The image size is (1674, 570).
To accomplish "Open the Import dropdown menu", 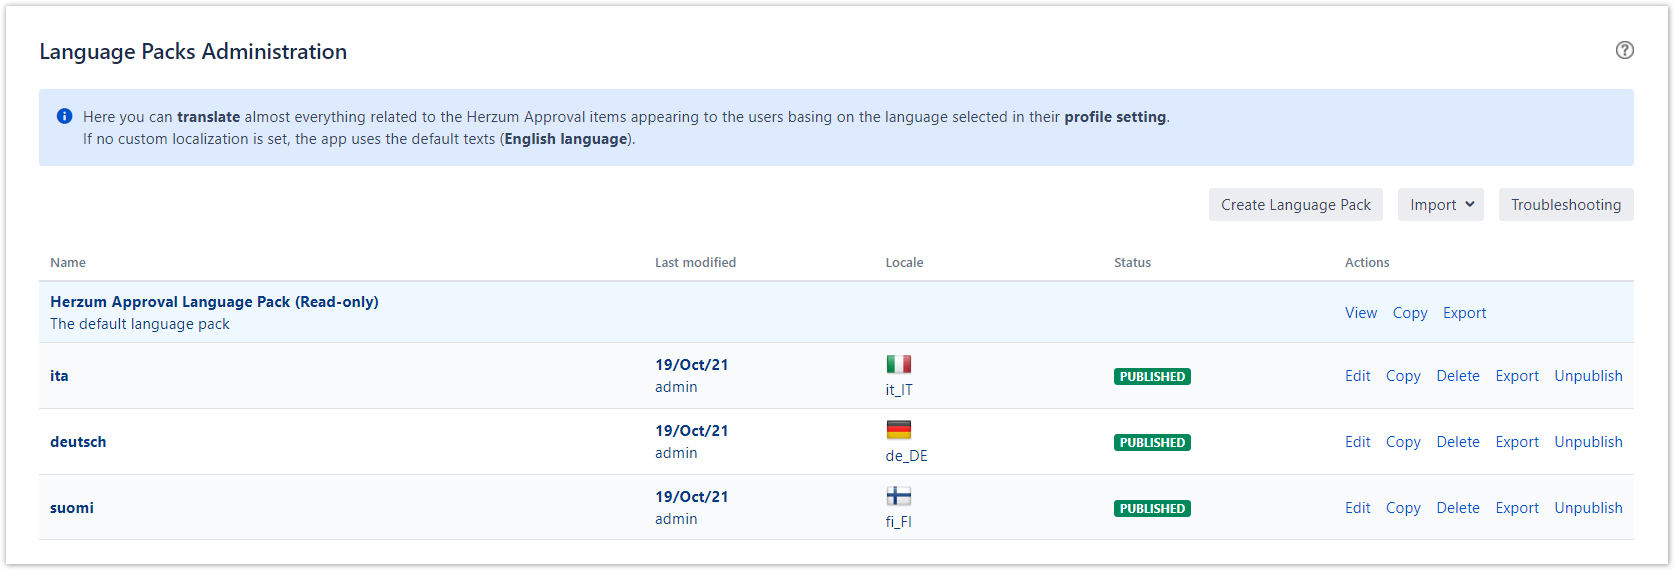I will 1440,205.
